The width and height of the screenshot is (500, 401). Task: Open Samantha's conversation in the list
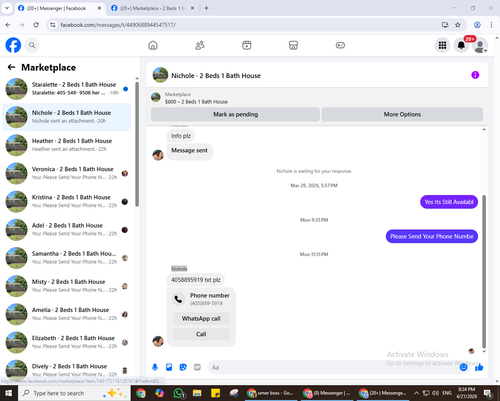(67, 258)
